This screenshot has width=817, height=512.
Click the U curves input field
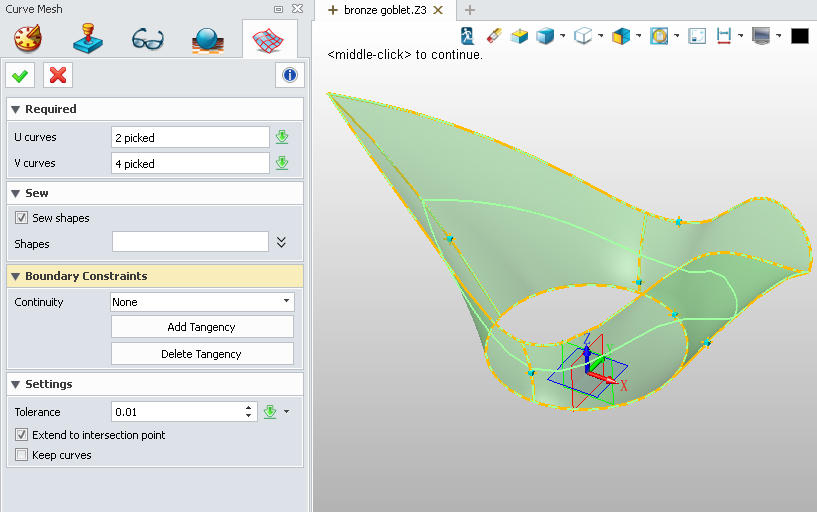(190, 138)
